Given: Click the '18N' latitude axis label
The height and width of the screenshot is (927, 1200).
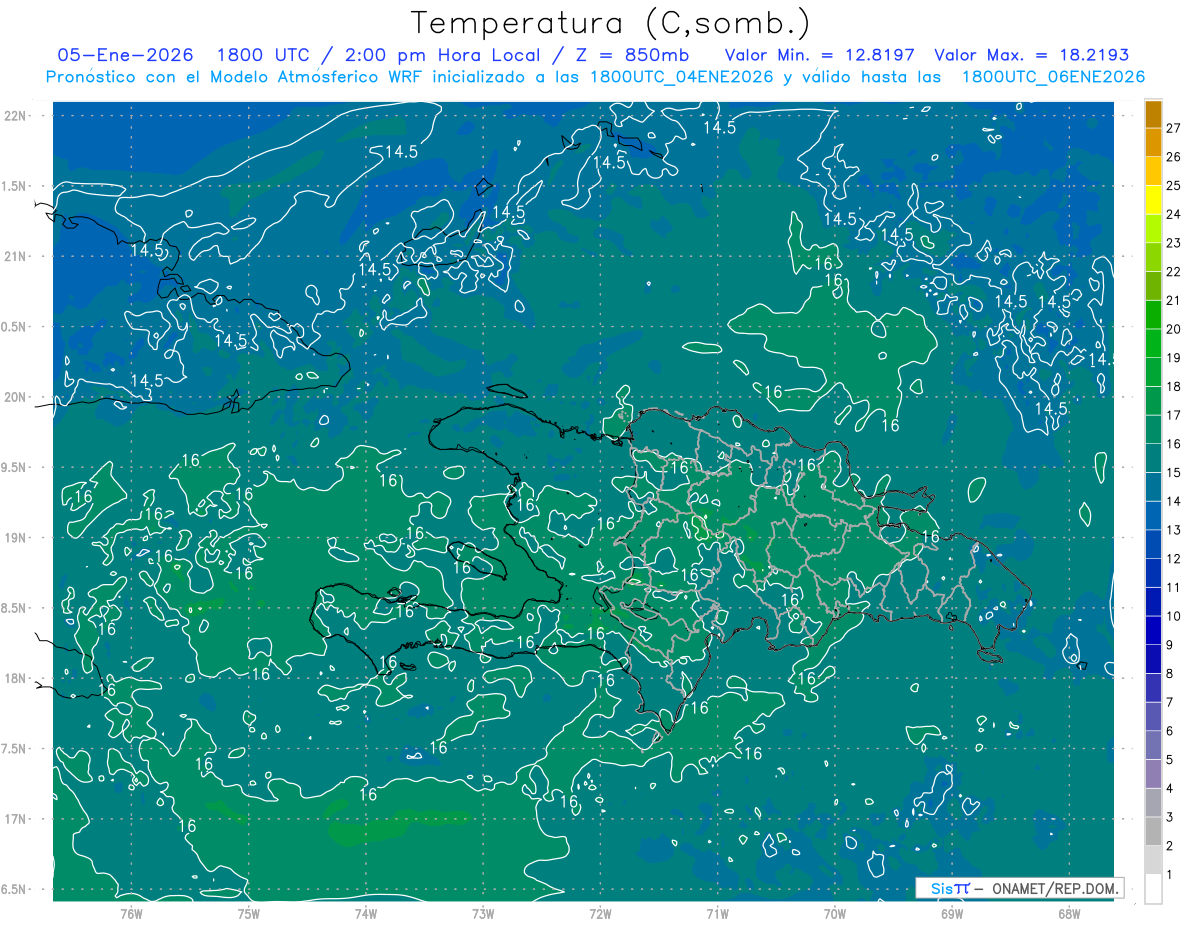Looking at the screenshot, I should (x=14, y=678).
